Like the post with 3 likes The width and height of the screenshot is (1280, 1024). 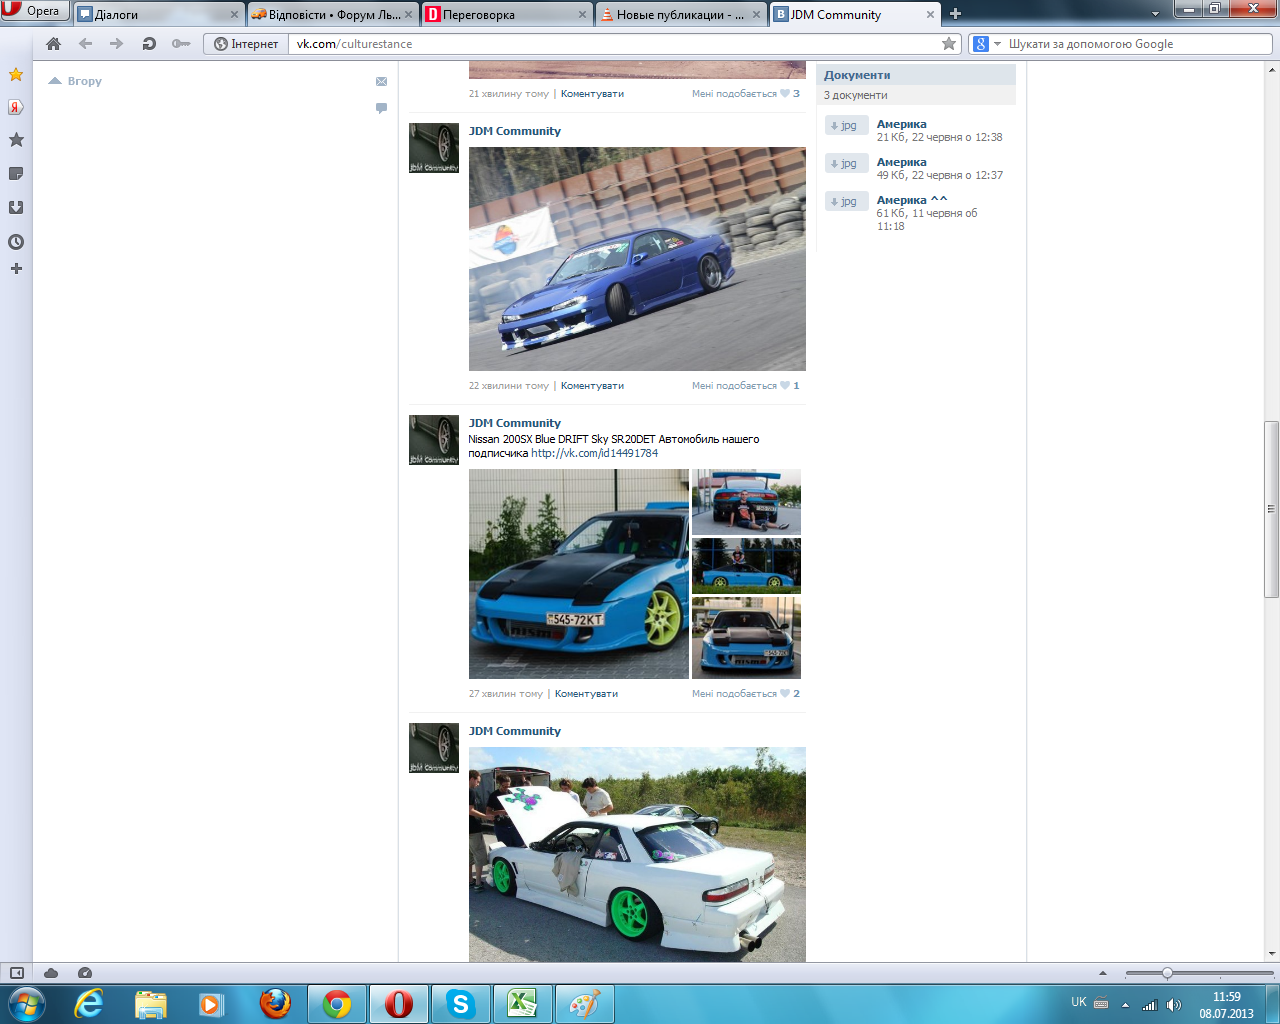point(745,94)
